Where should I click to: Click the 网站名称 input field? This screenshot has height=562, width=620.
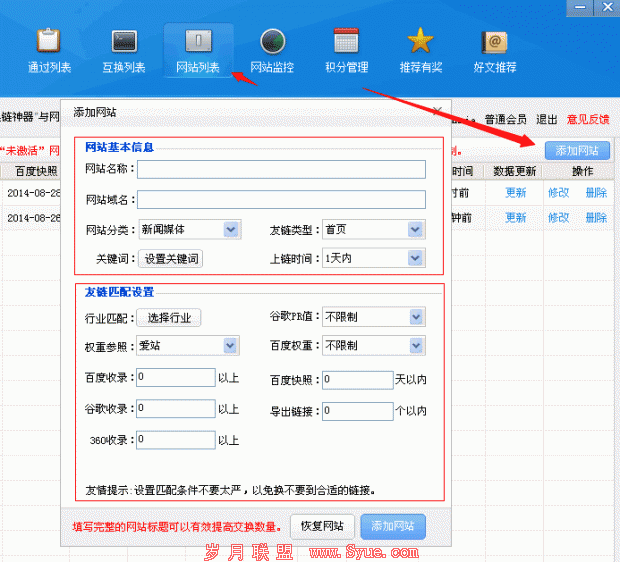[x=281, y=169]
